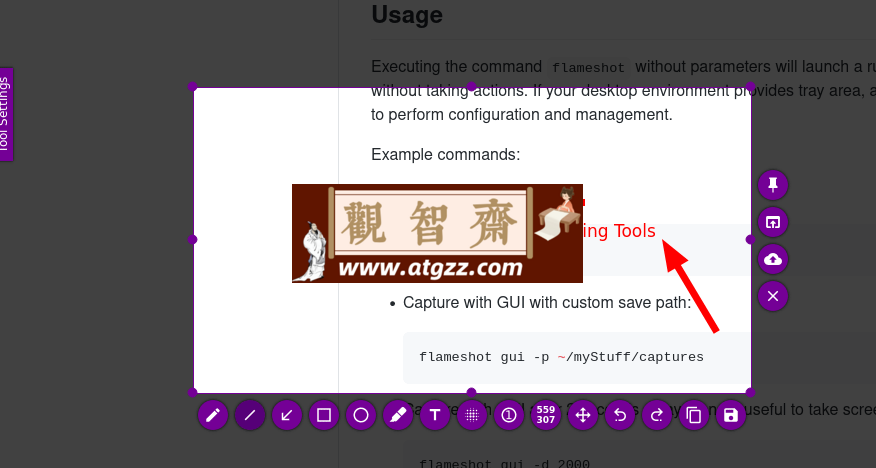Upload the capture to the cloud
This screenshot has height=468, width=876.
(773, 259)
